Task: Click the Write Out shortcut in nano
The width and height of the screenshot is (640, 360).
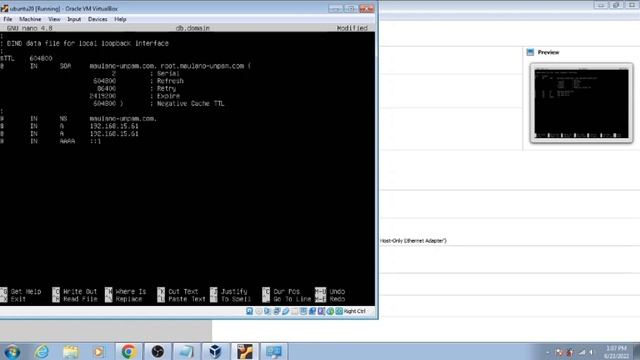Action: 75,291
